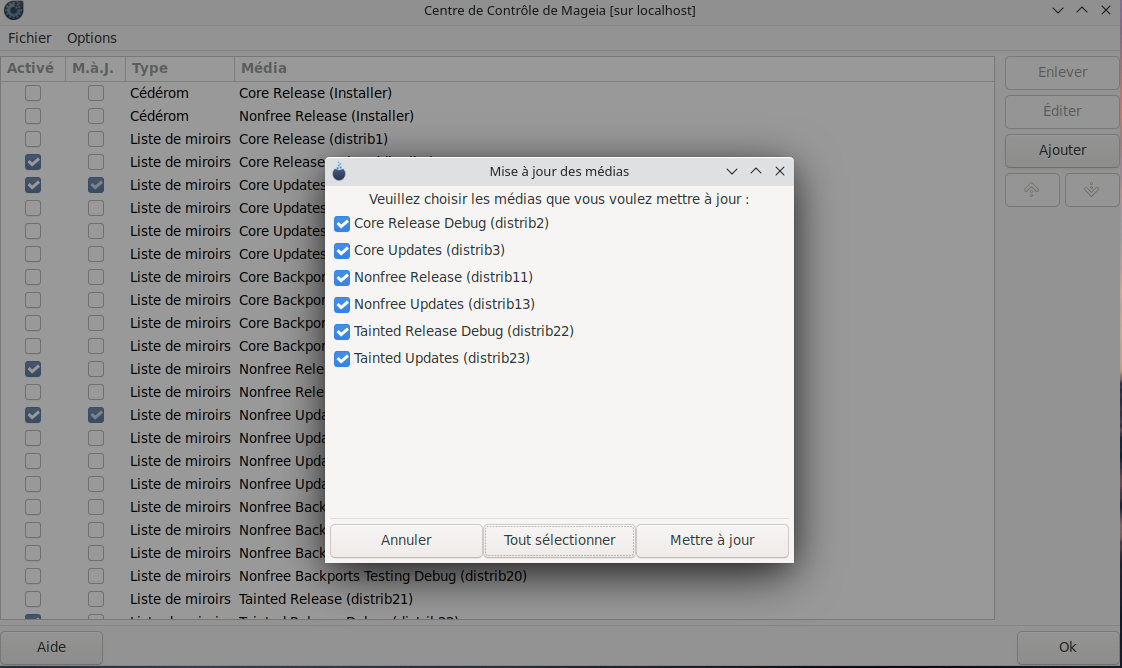Enable Activé checkbox for Core Release (distrib1)

pyautogui.click(x=33, y=139)
